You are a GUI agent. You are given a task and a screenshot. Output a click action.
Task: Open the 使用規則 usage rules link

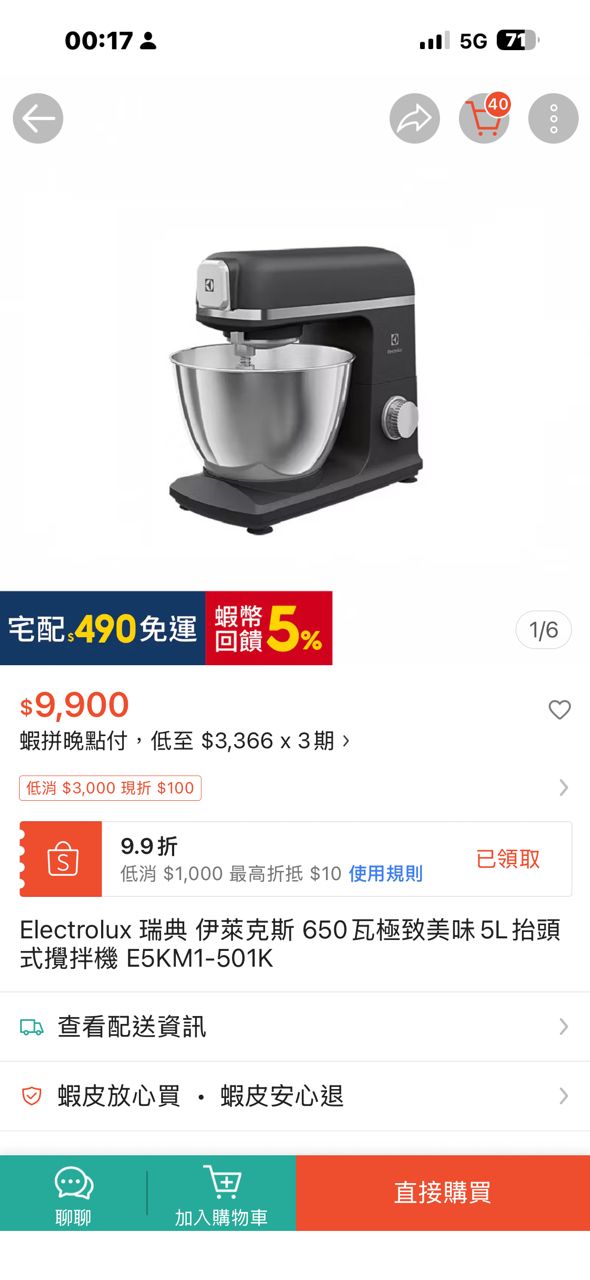[386, 874]
